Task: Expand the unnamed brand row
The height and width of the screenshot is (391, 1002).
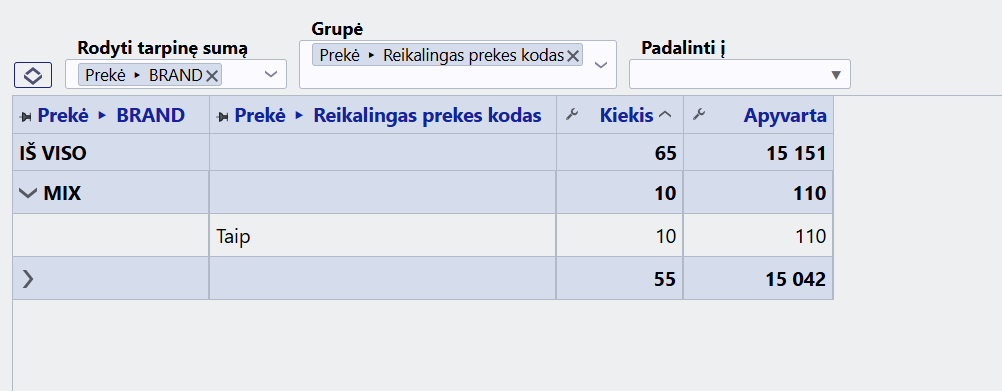Action: 27,279
